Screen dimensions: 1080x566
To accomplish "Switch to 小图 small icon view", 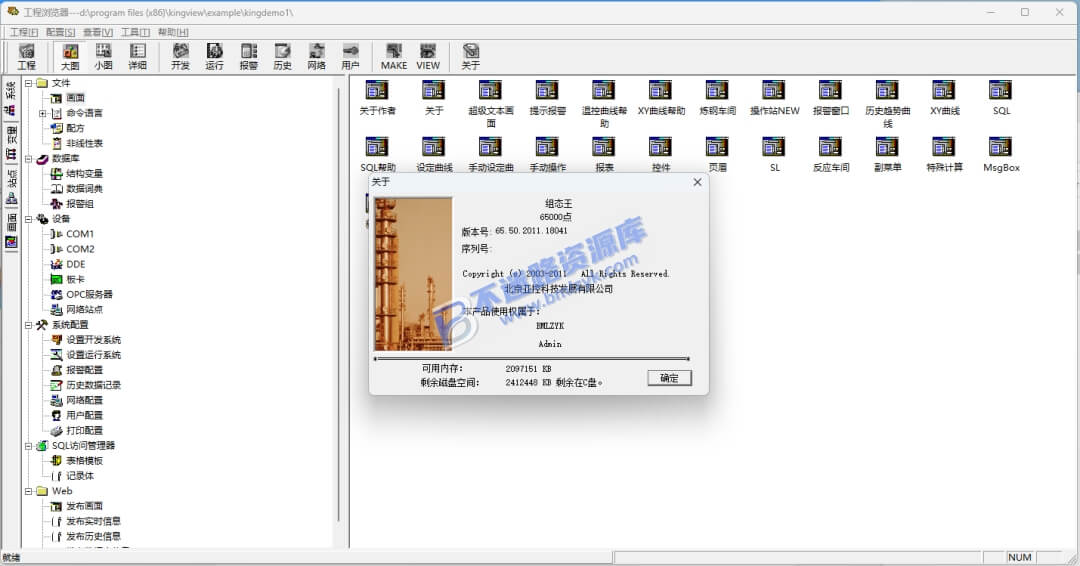I will (103, 56).
